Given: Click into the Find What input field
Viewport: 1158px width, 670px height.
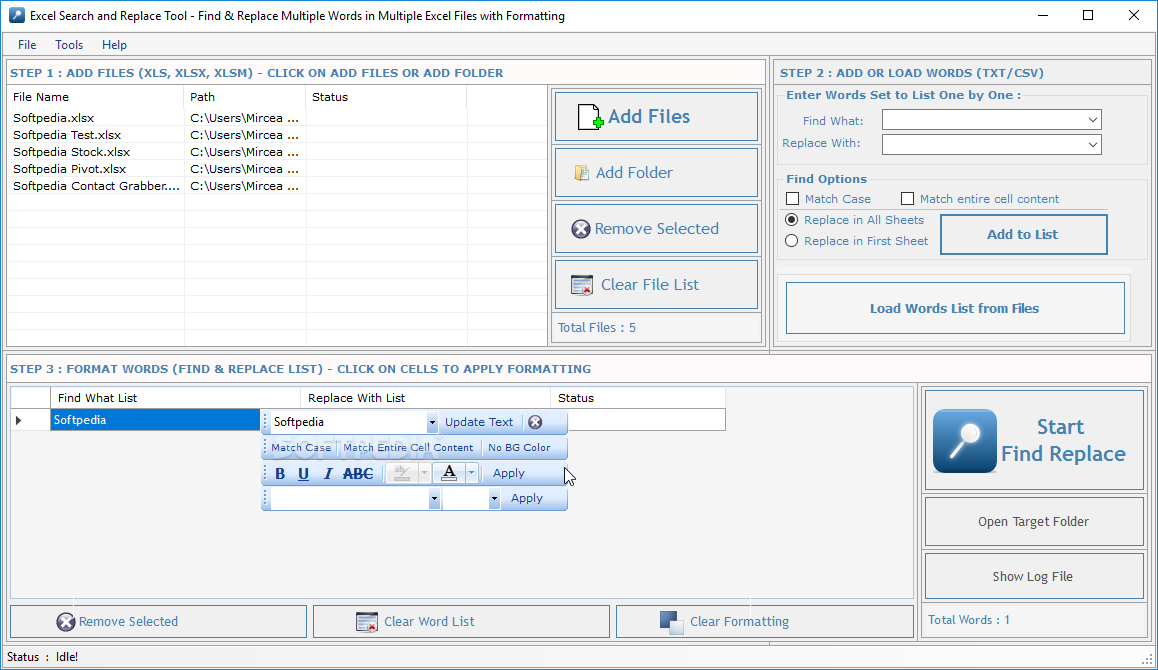Looking at the screenshot, I should [x=984, y=120].
